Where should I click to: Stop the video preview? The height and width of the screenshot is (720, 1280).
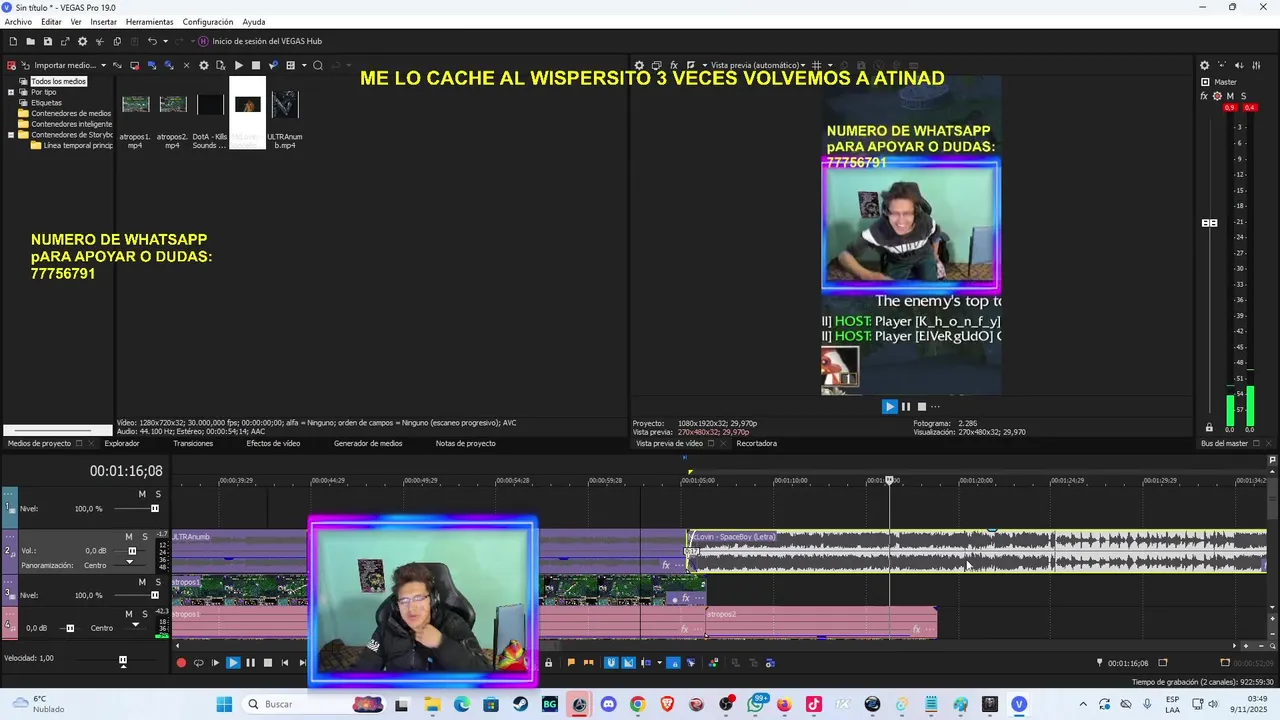coord(922,406)
